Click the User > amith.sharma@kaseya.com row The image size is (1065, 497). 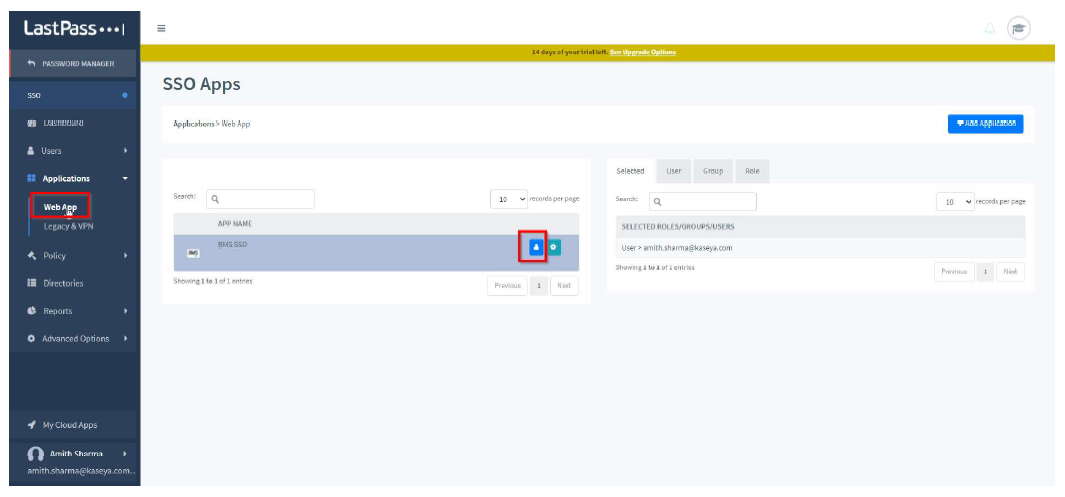pos(820,248)
